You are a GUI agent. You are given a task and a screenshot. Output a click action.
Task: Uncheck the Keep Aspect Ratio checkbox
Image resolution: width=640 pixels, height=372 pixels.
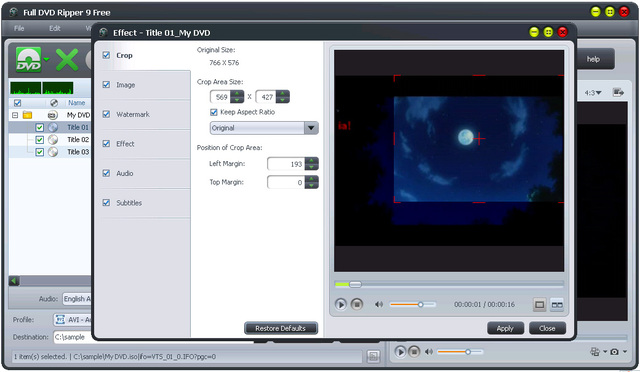click(x=213, y=112)
